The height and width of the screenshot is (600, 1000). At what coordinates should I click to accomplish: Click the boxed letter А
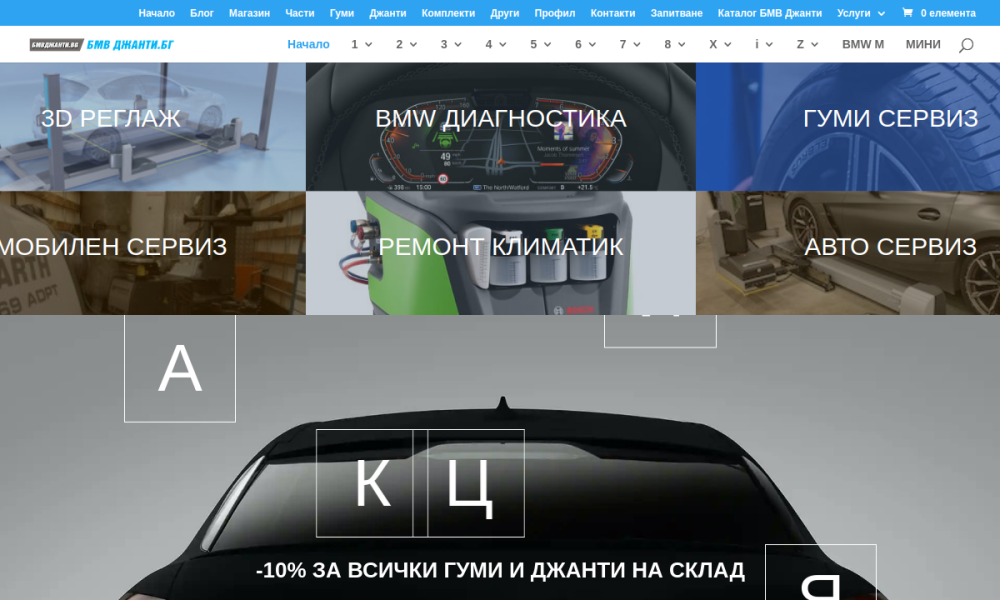(x=180, y=368)
